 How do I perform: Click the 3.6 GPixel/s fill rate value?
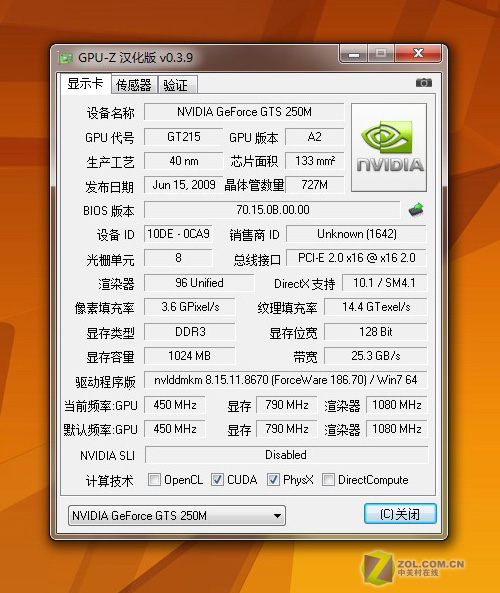189,307
